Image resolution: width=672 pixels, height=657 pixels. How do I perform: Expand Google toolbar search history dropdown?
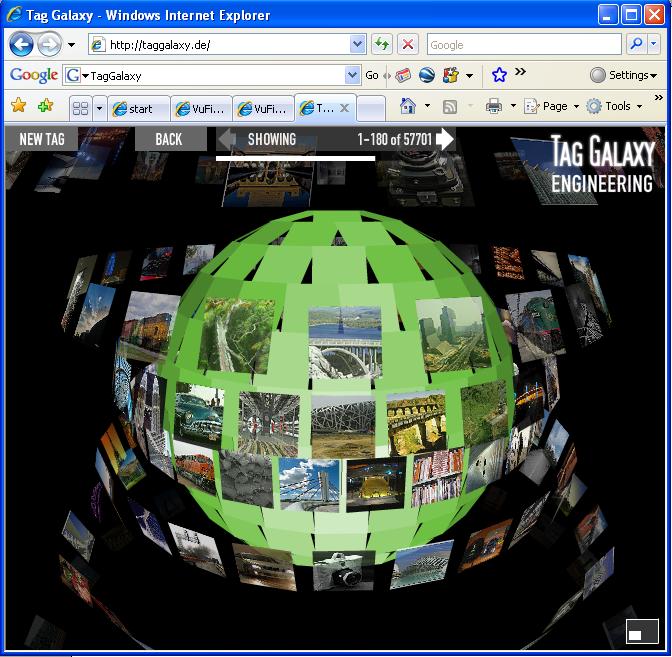click(x=352, y=75)
